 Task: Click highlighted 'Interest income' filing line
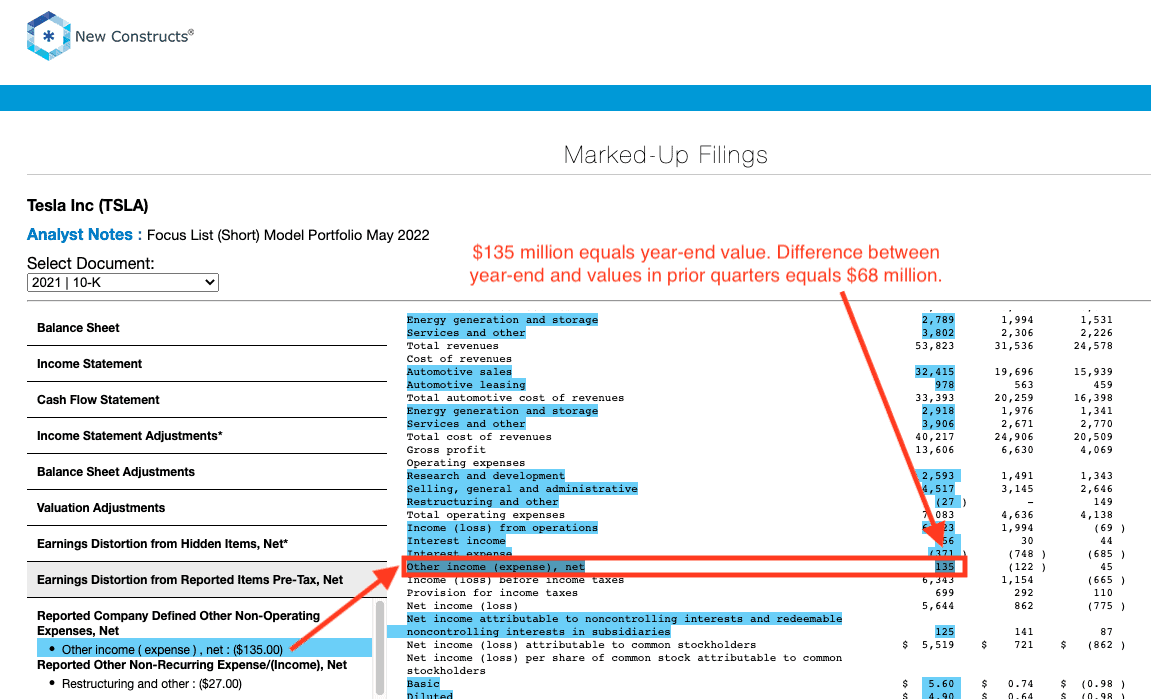(456, 540)
